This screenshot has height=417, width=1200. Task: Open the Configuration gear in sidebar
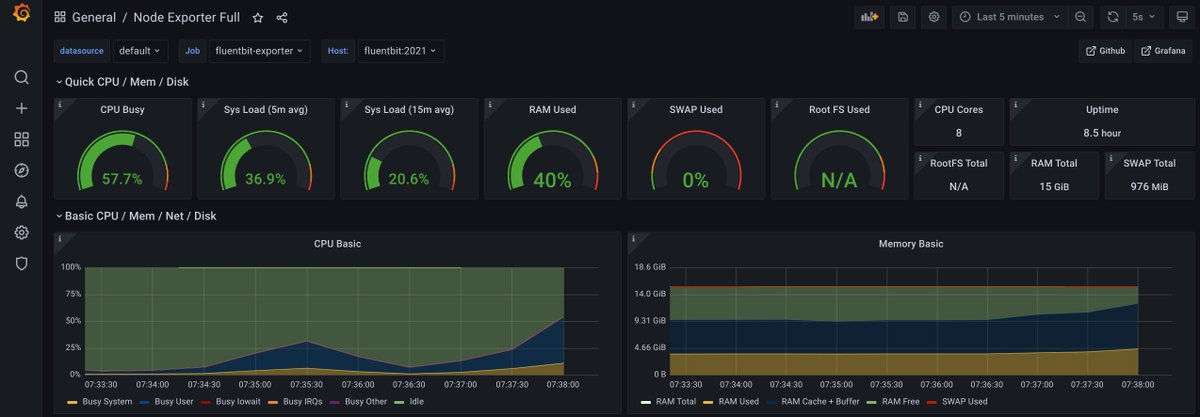pos(21,232)
